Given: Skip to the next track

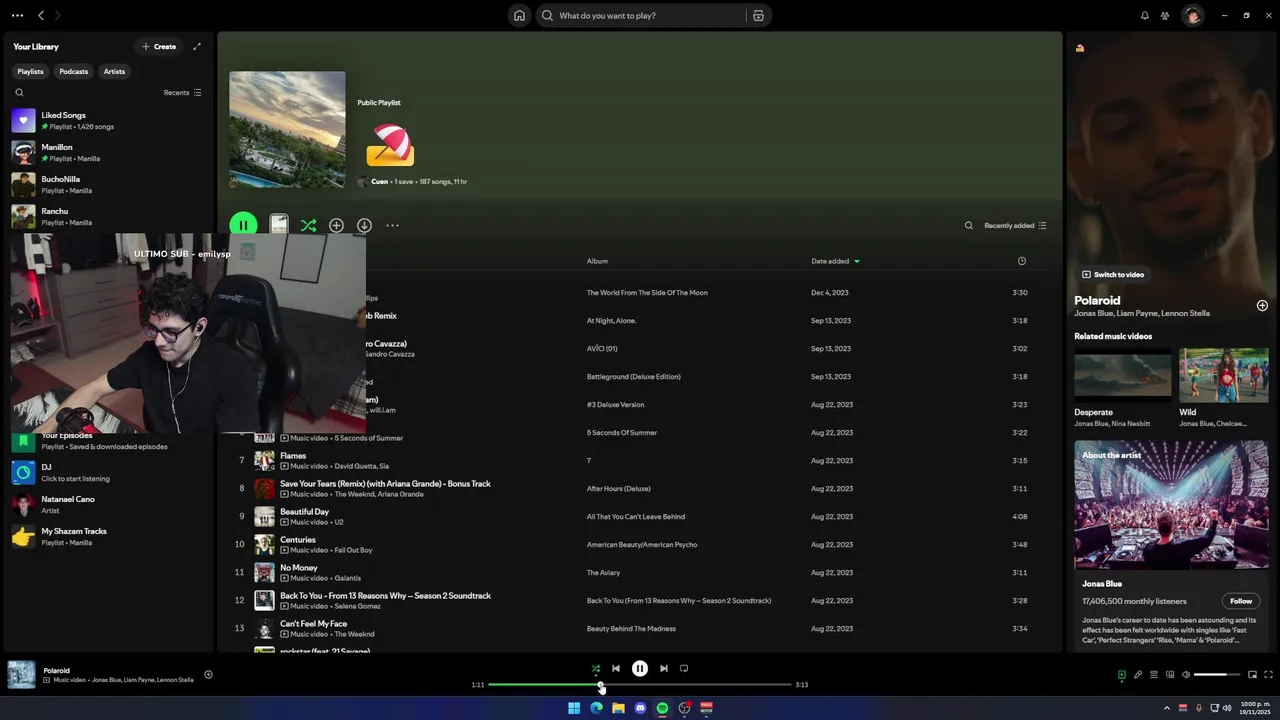Looking at the screenshot, I should click(x=664, y=669).
